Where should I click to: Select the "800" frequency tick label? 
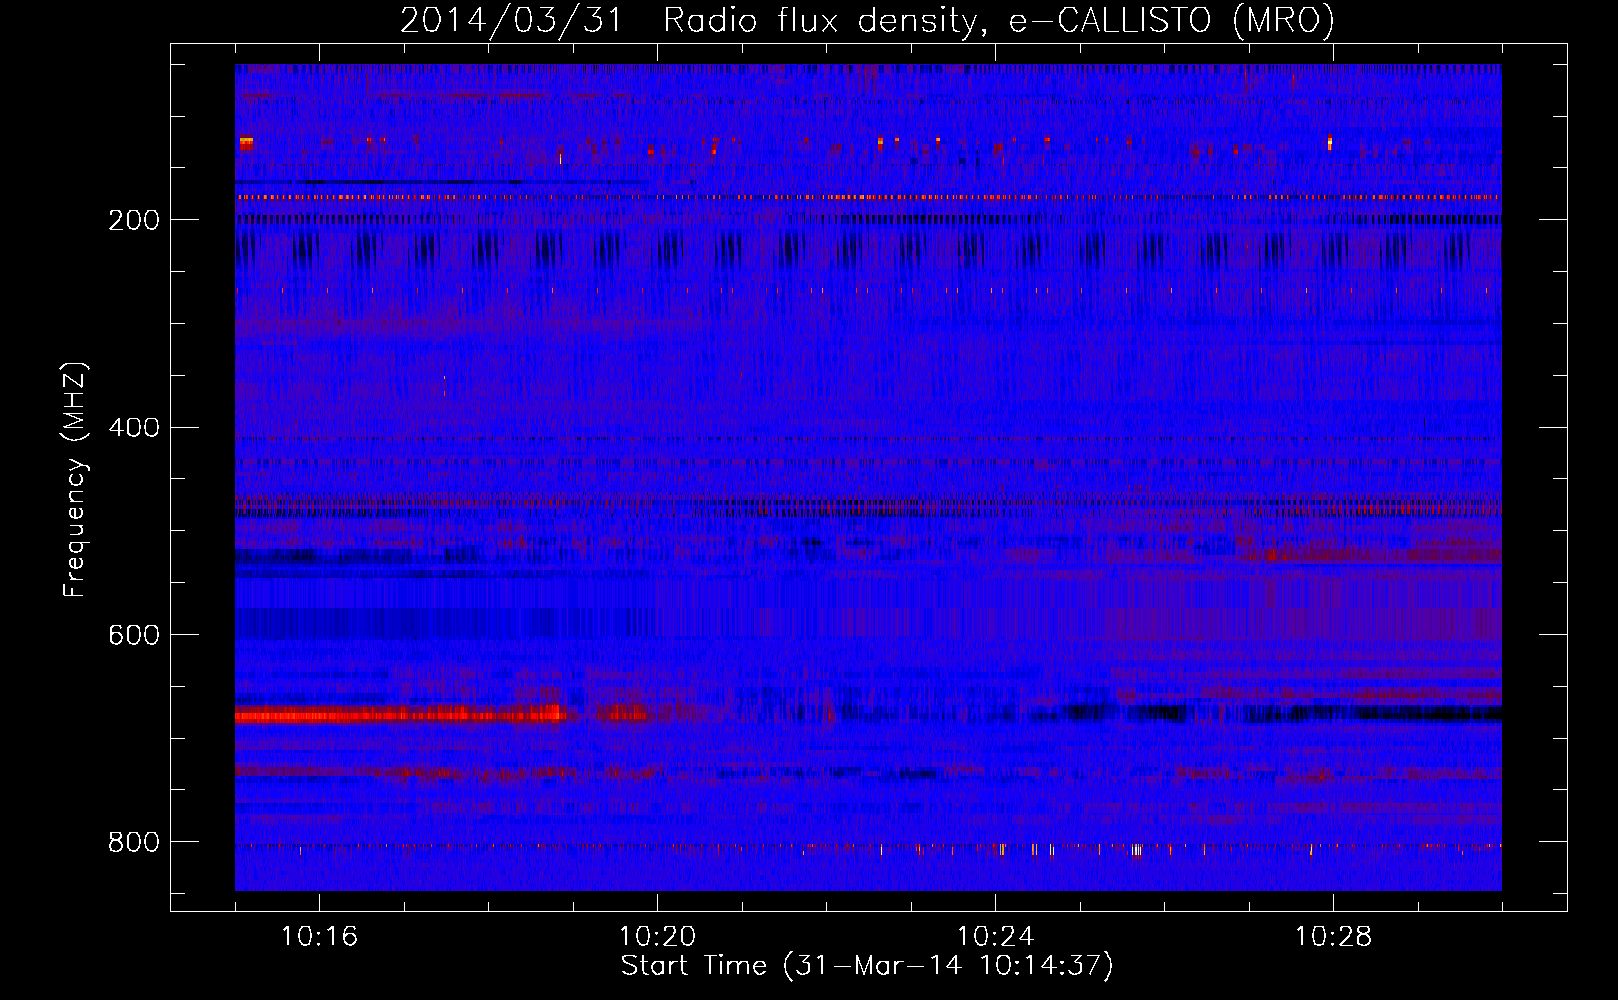pyautogui.click(x=134, y=843)
